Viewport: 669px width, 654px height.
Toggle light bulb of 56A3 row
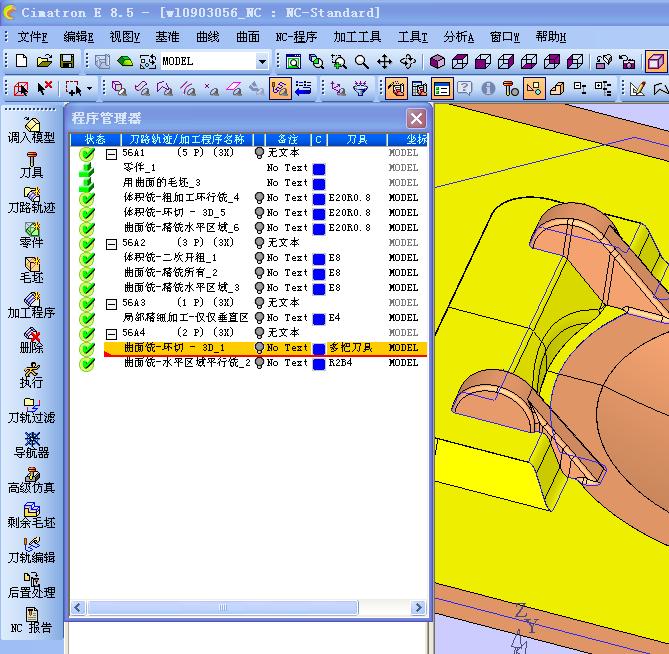point(259,302)
